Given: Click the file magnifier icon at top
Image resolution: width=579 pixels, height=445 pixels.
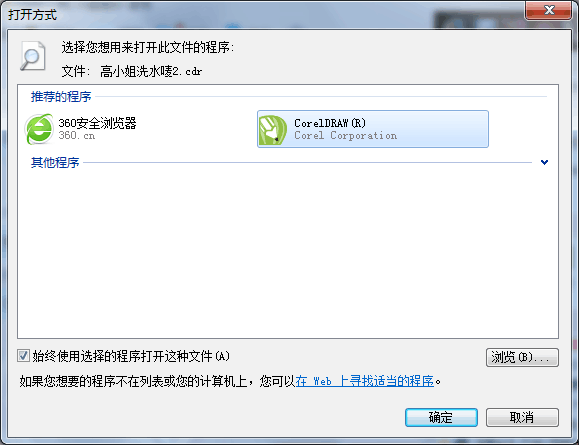Looking at the screenshot, I should point(33,56).
